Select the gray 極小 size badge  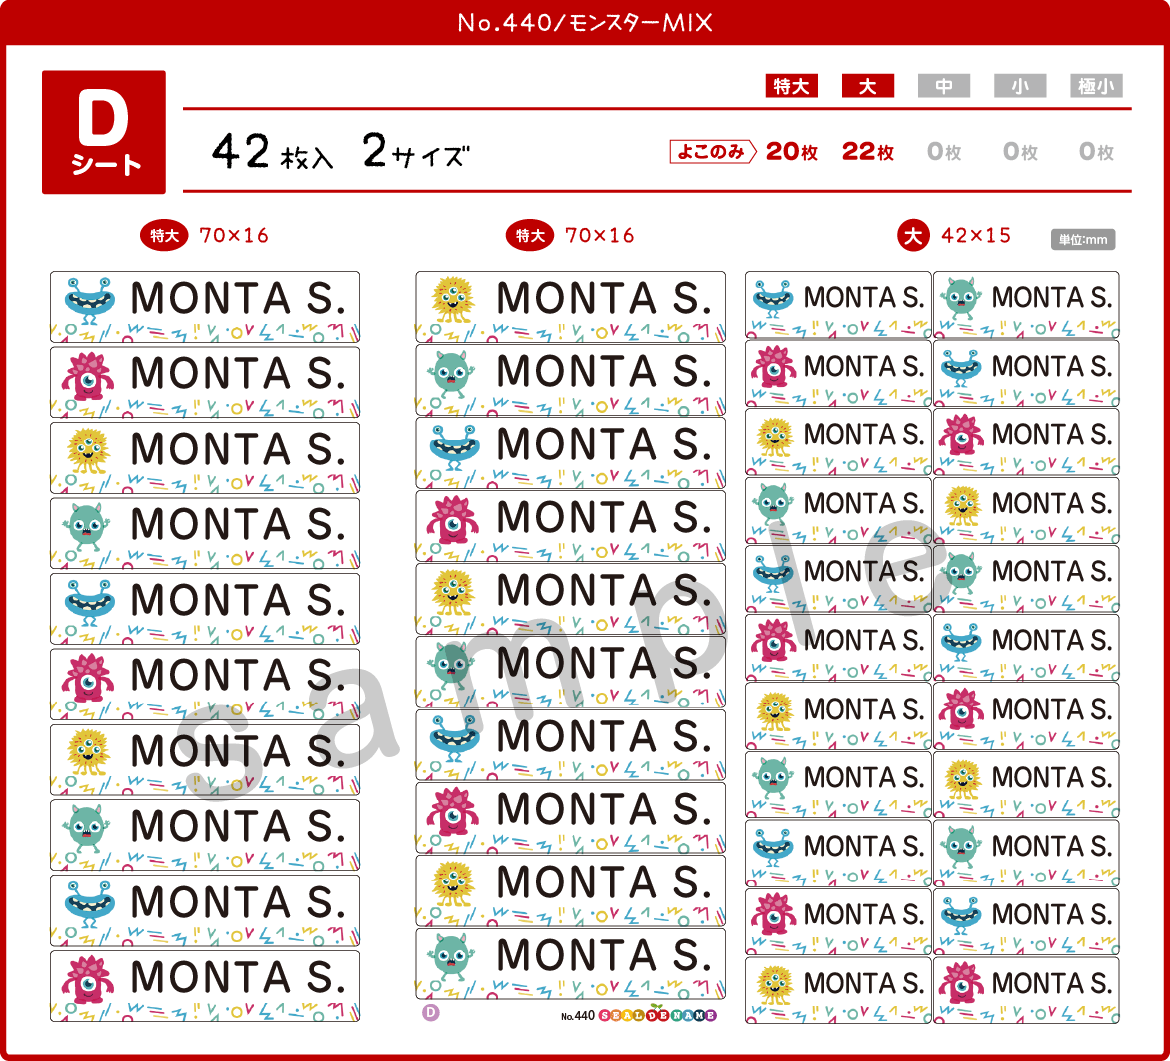[x=1096, y=86]
